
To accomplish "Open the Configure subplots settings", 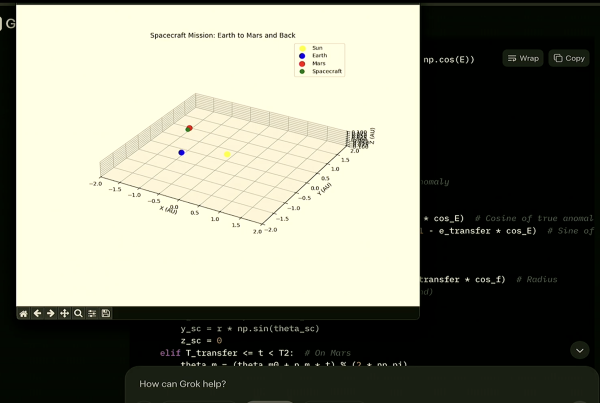I will [92, 313].
